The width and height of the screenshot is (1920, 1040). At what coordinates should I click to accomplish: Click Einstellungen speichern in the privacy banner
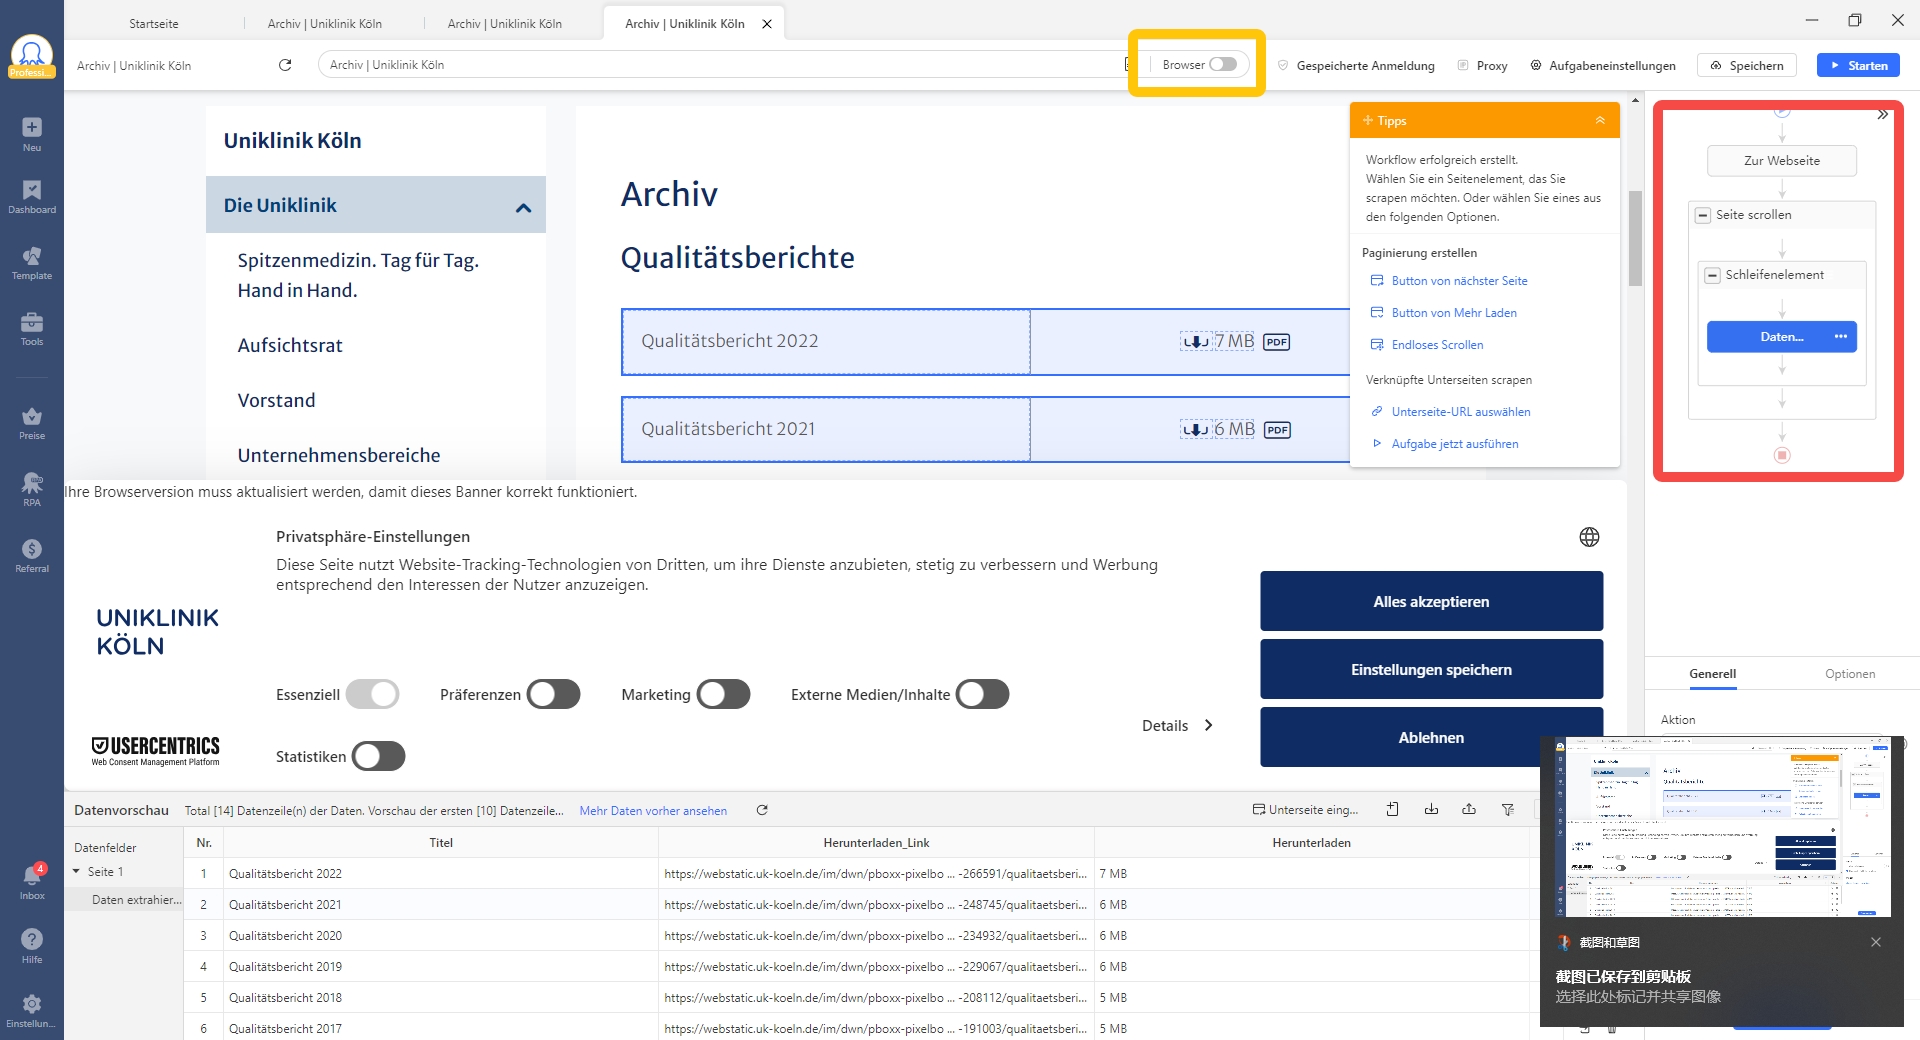coord(1431,669)
